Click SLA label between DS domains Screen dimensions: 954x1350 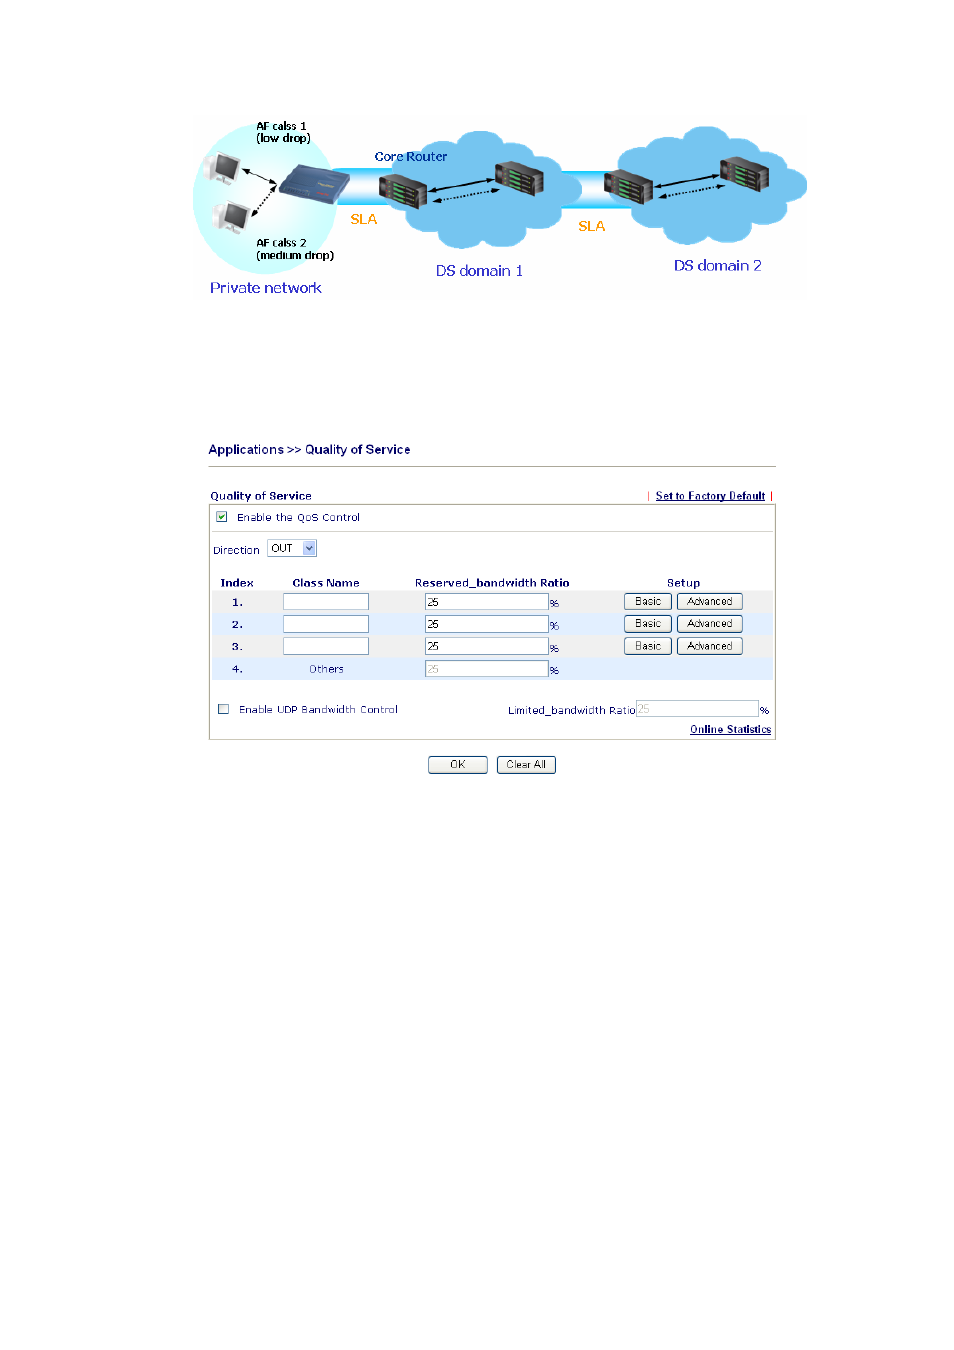click(x=592, y=226)
